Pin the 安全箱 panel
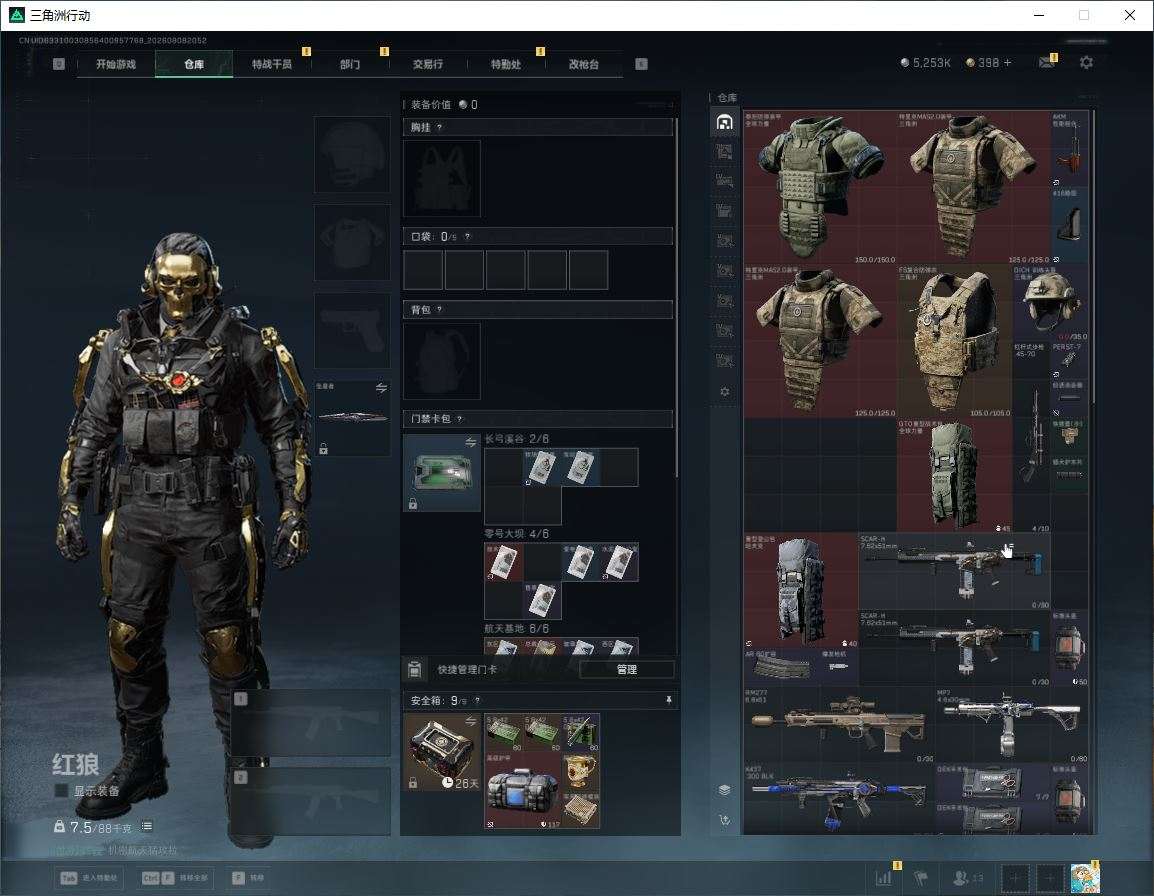The height and width of the screenshot is (896, 1154). pyautogui.click(x=668, y=700)
